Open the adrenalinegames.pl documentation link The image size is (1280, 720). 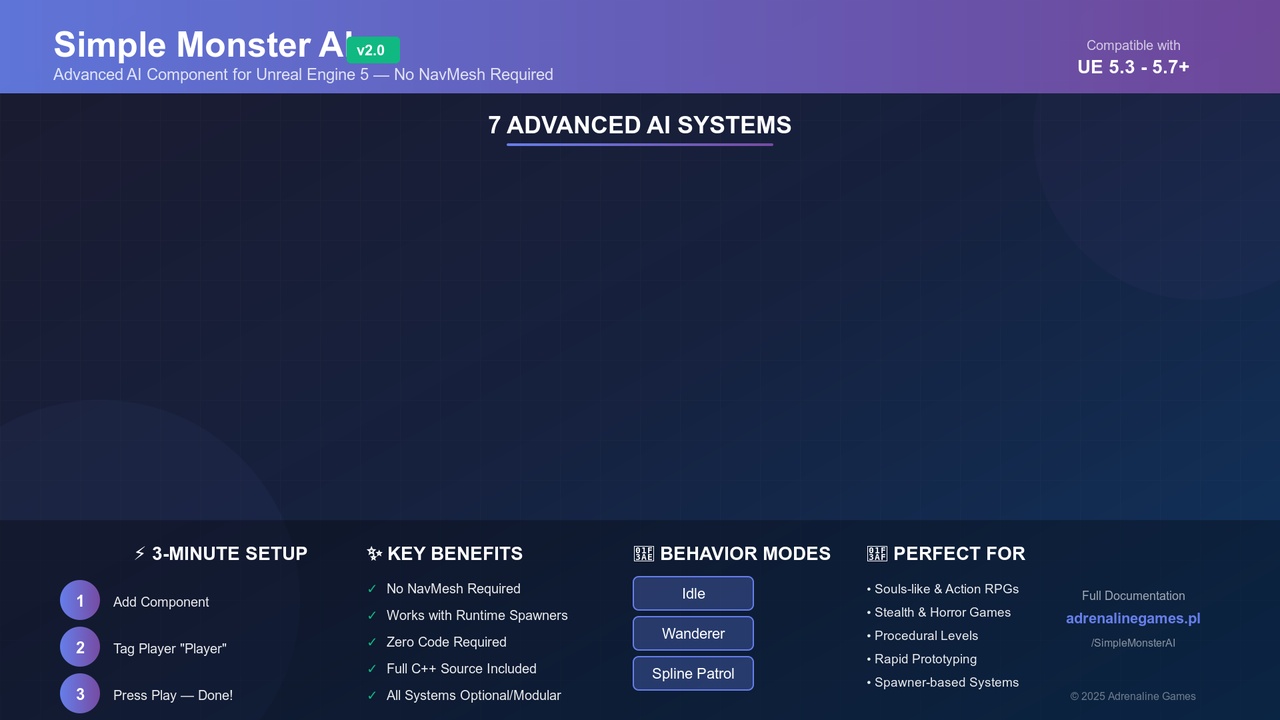(x=1133, y=618)
